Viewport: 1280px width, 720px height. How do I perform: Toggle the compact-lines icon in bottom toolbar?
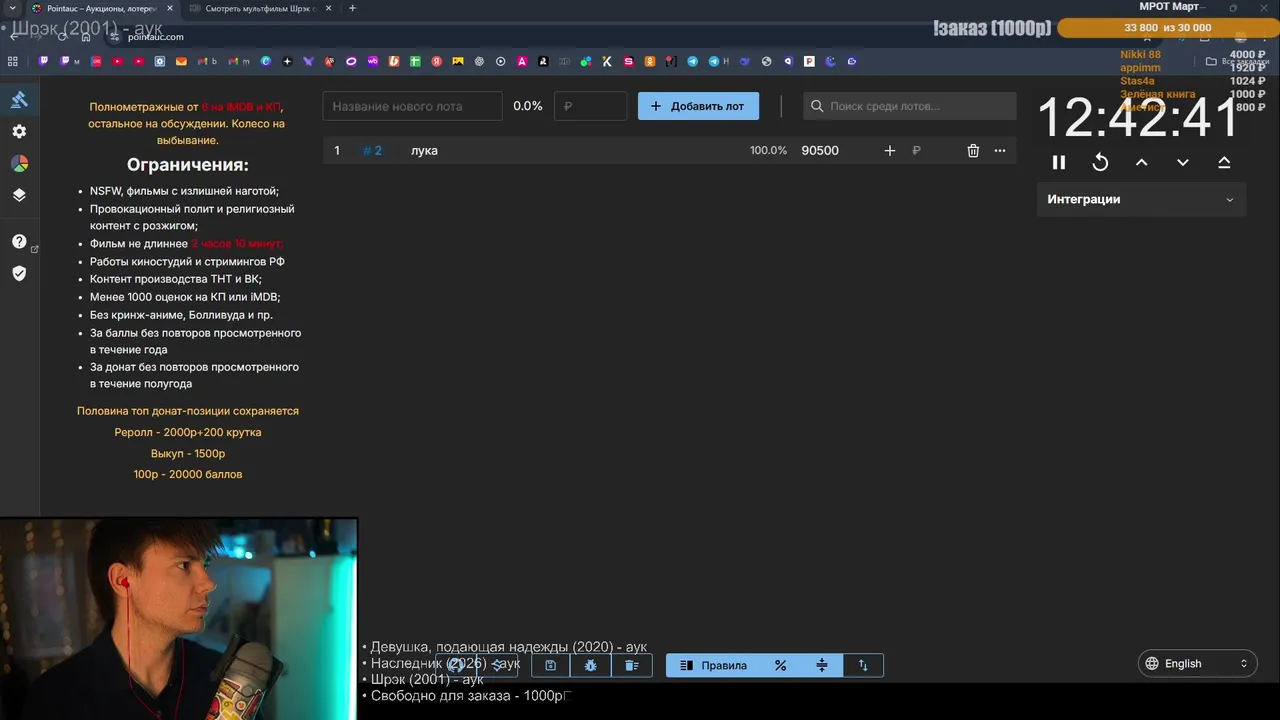(822, 665)
